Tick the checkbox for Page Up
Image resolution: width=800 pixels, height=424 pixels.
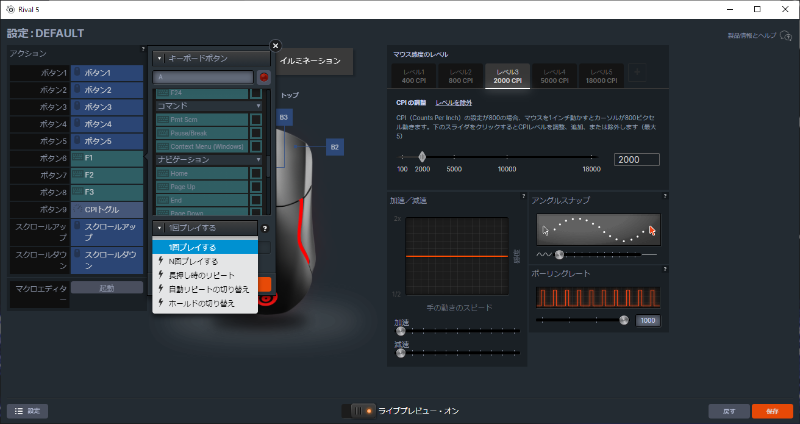[256, 187]
